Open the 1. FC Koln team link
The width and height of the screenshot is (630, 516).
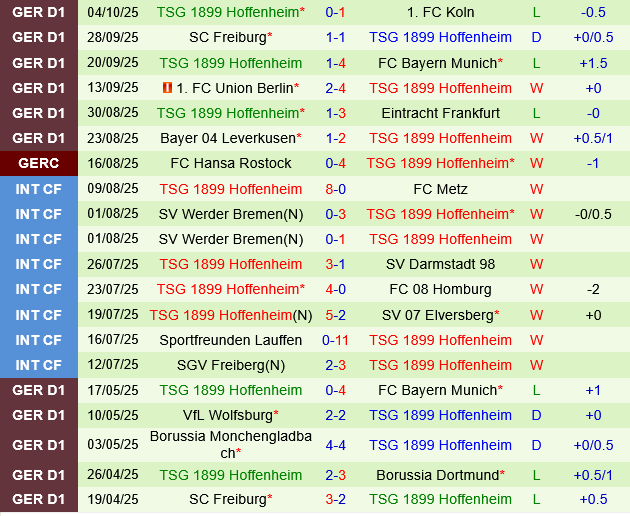pos(440,12)
